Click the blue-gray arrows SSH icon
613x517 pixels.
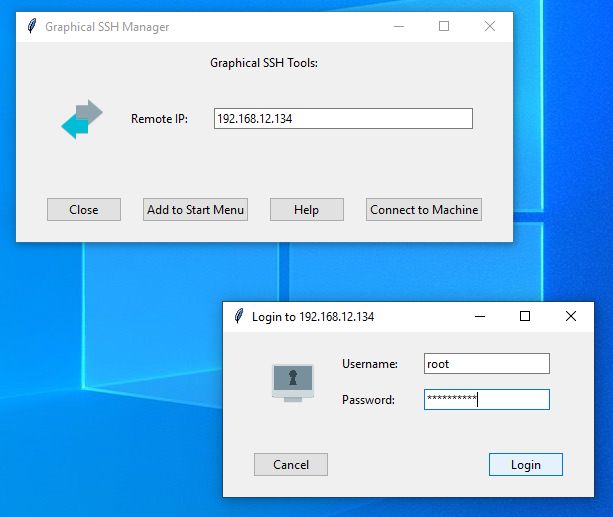[x=82, y=119]
